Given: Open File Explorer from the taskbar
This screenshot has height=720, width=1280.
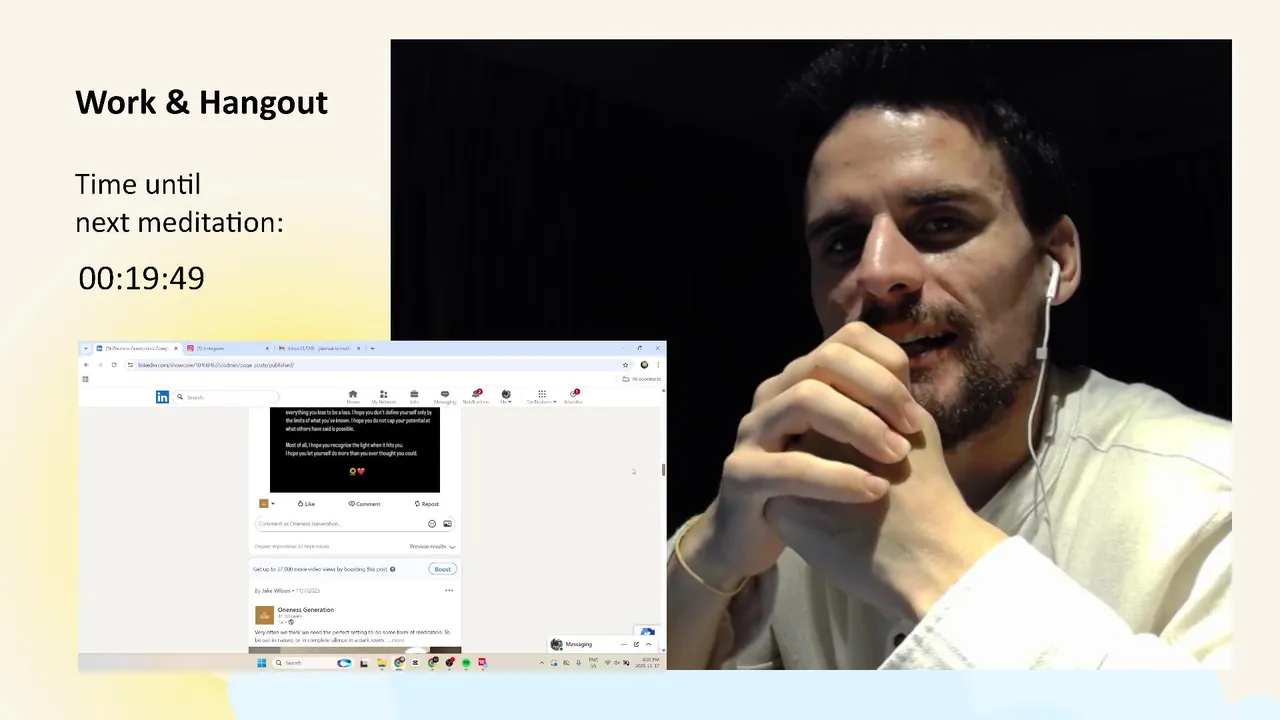Looking at the screenshot, I should point(382,663).
